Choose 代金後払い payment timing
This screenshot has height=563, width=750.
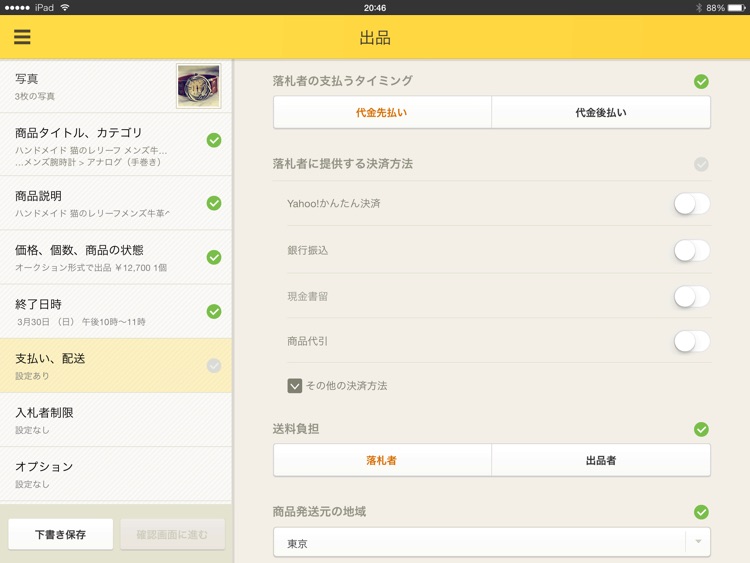click(x=601, y=112)
